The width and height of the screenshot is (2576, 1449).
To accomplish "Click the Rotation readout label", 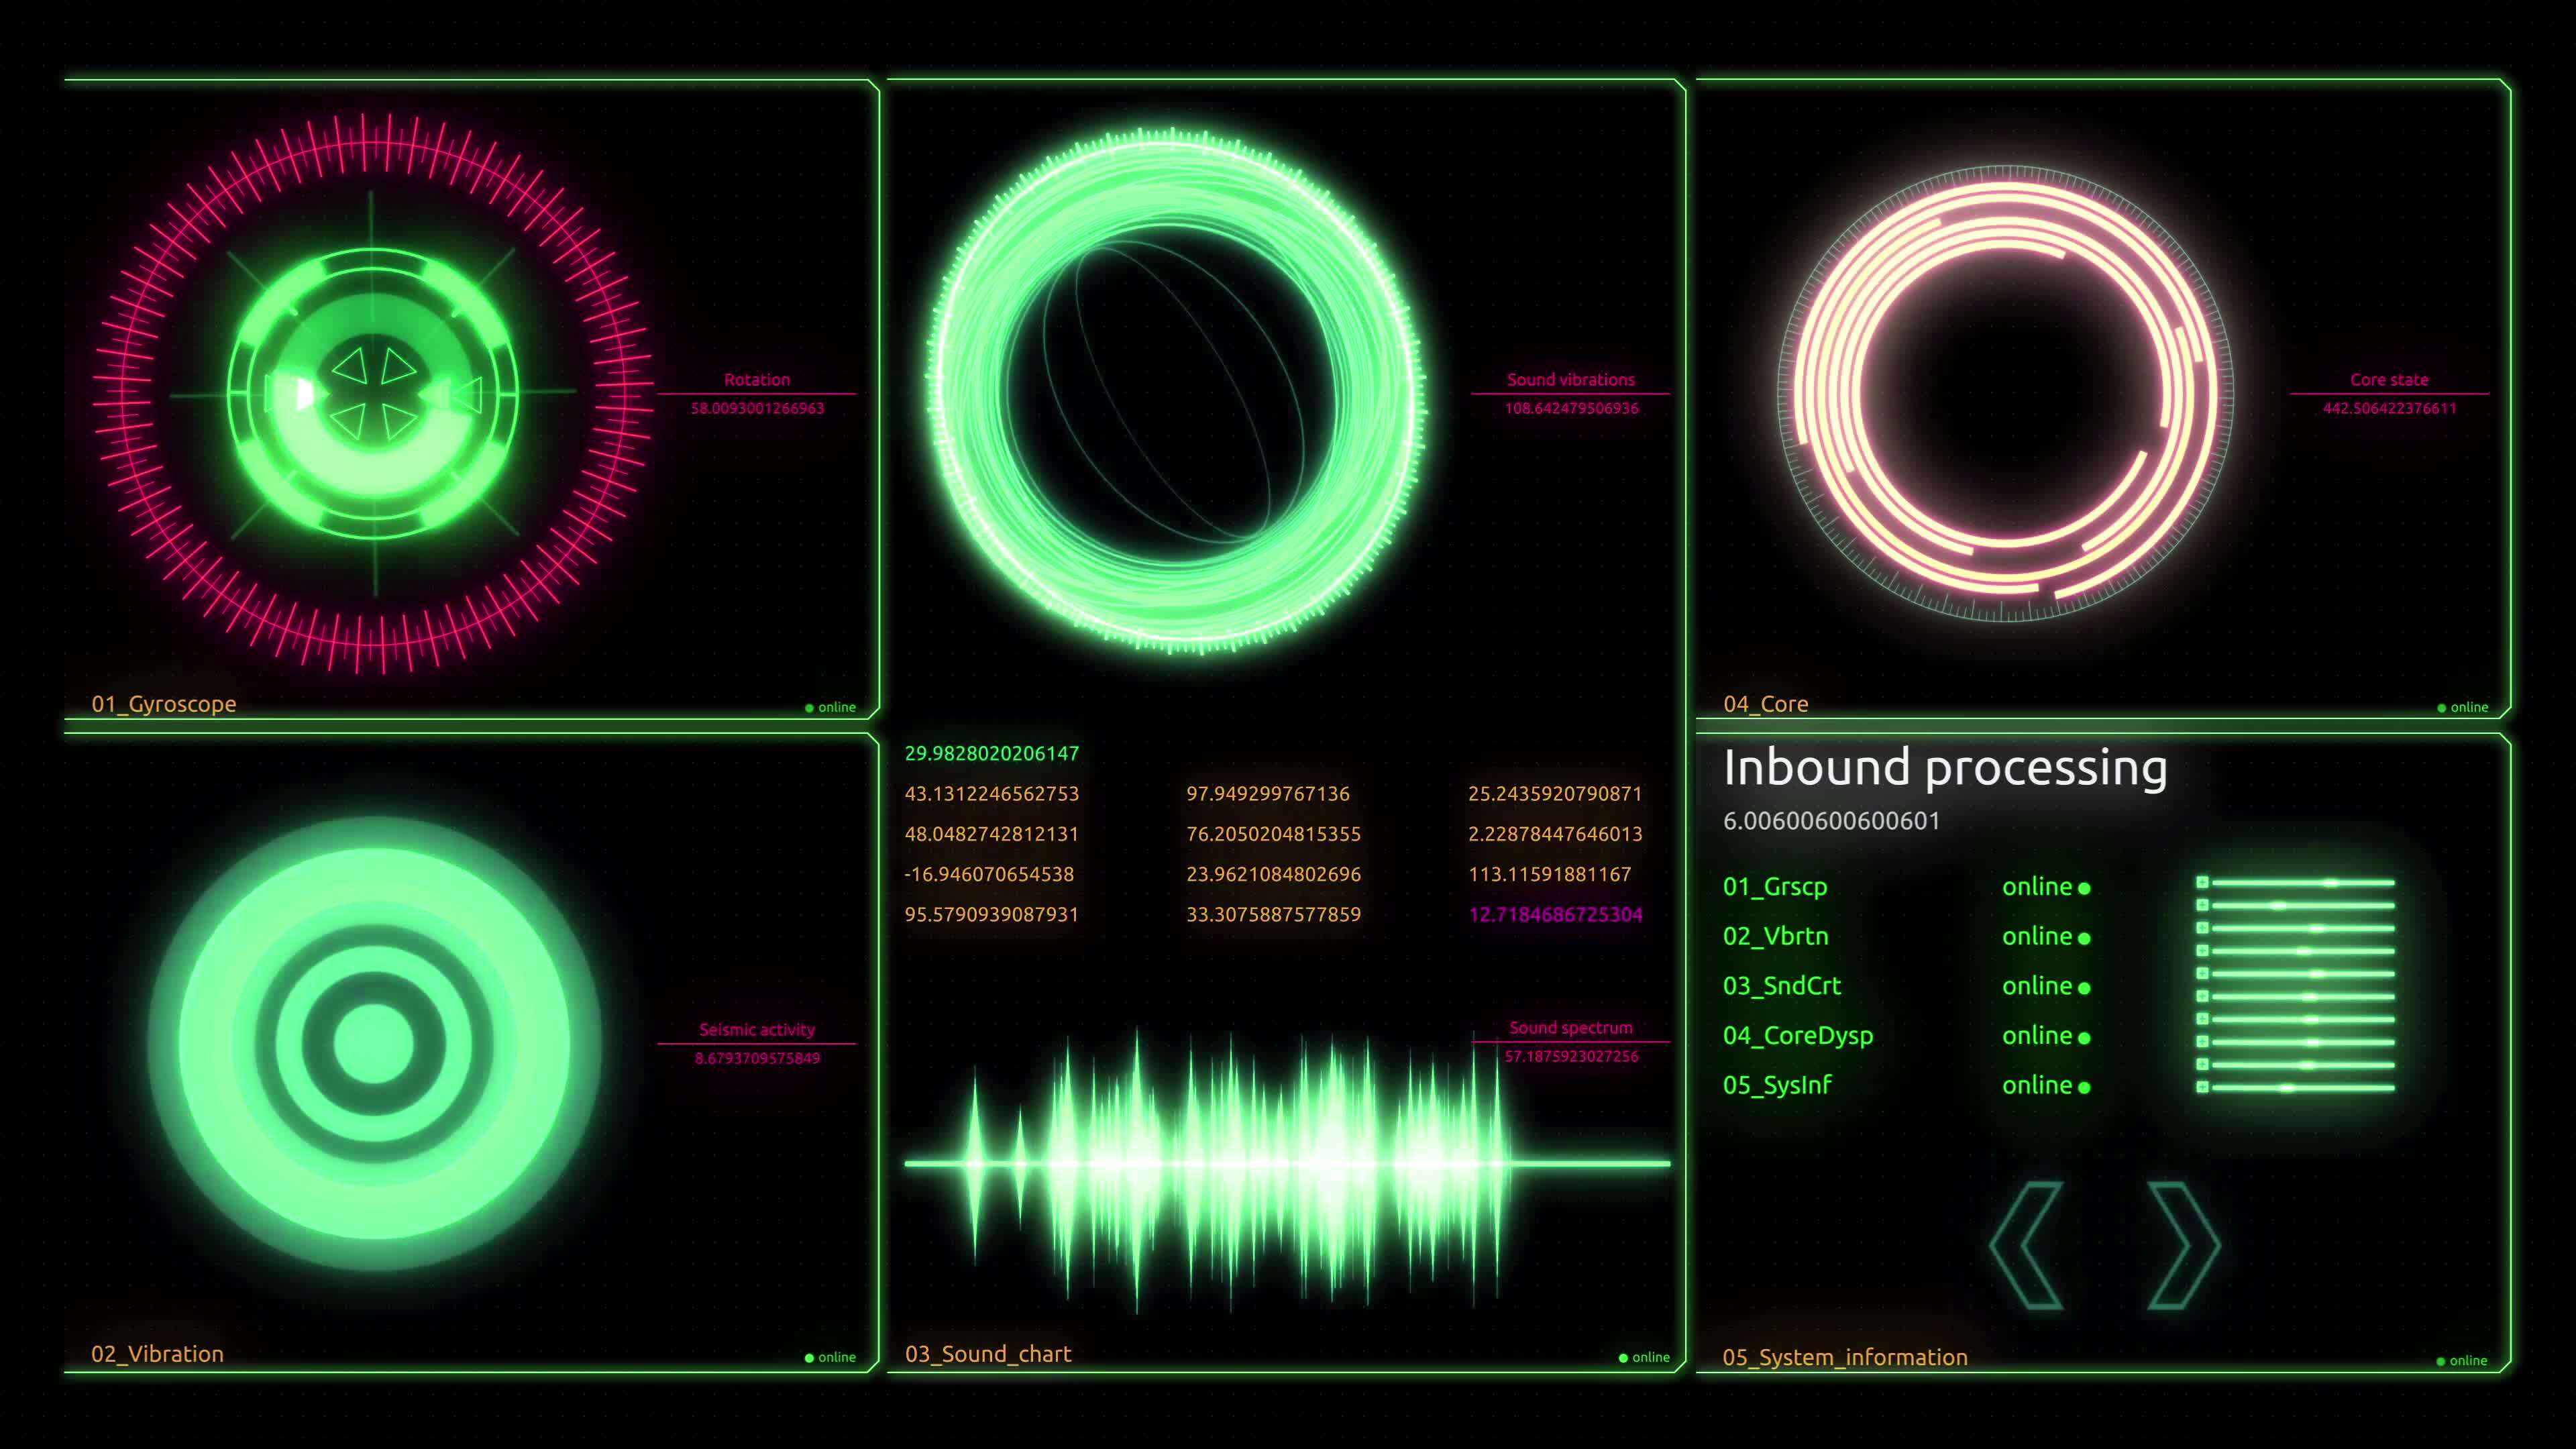I will pos(757,380).
